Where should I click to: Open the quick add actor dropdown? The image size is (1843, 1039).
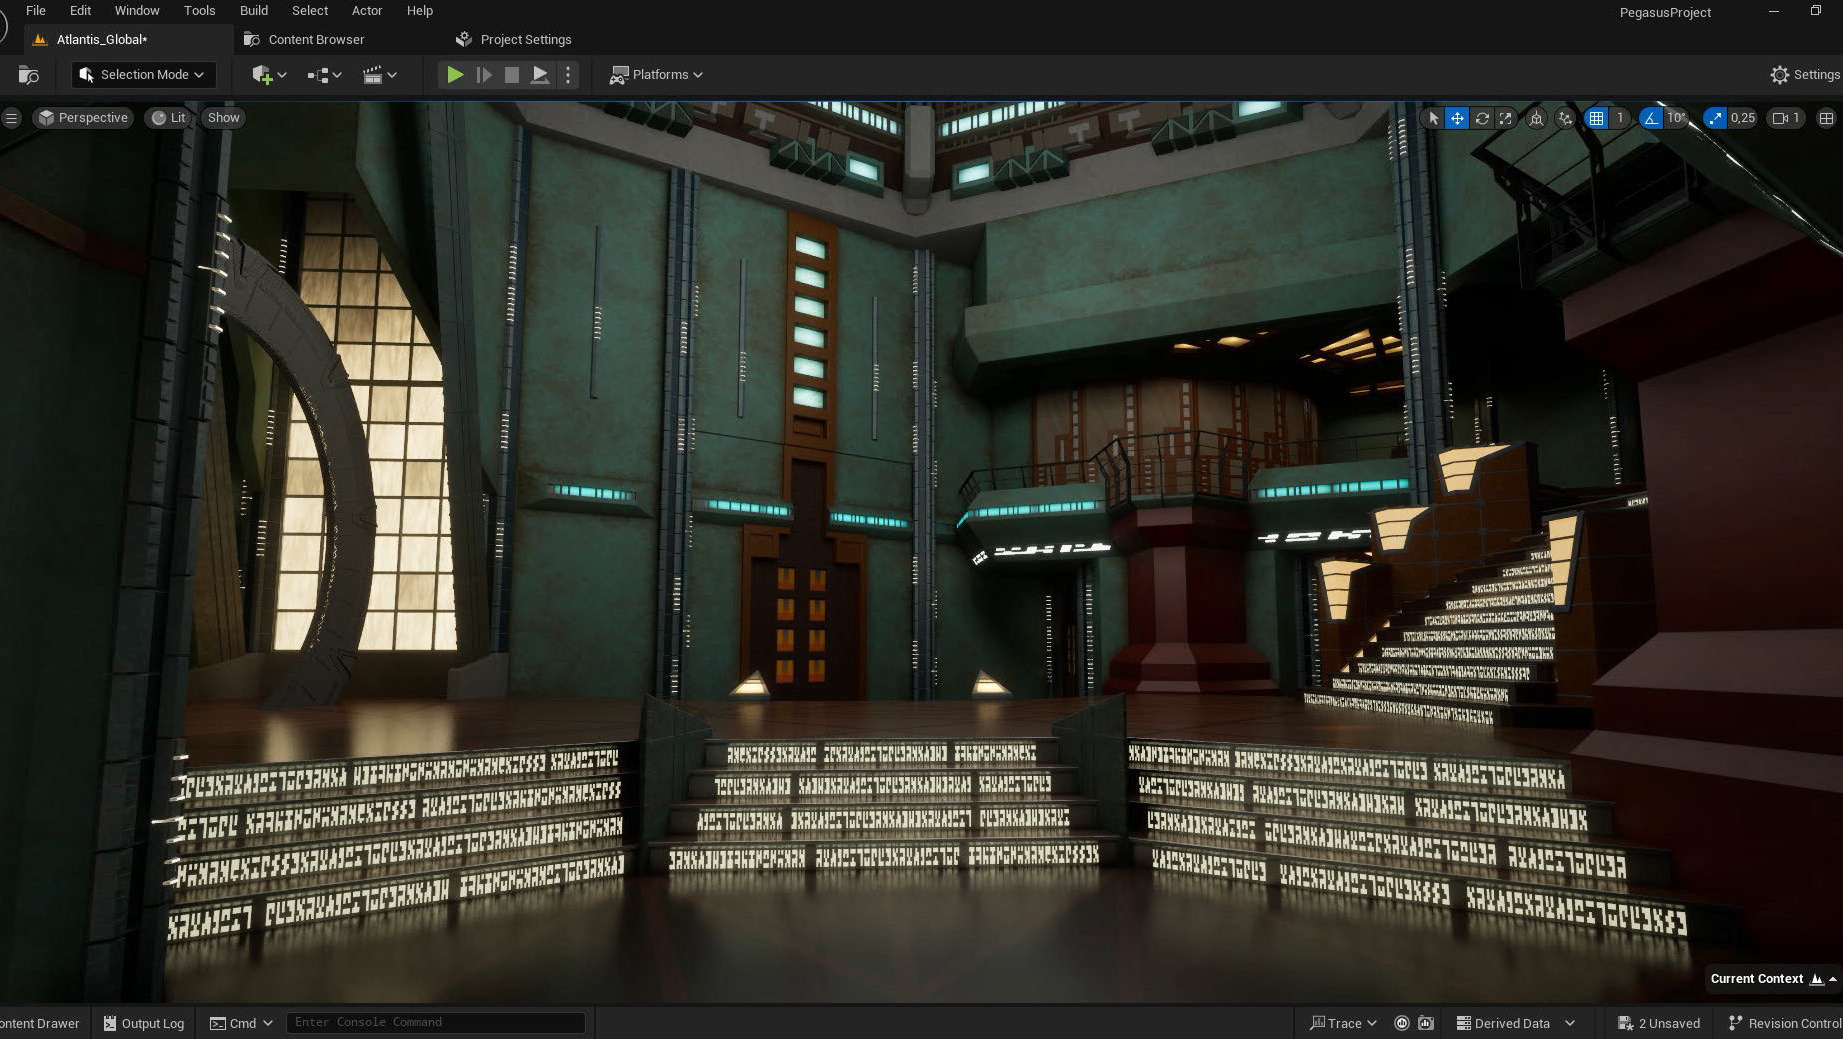[x=269, y=75]
